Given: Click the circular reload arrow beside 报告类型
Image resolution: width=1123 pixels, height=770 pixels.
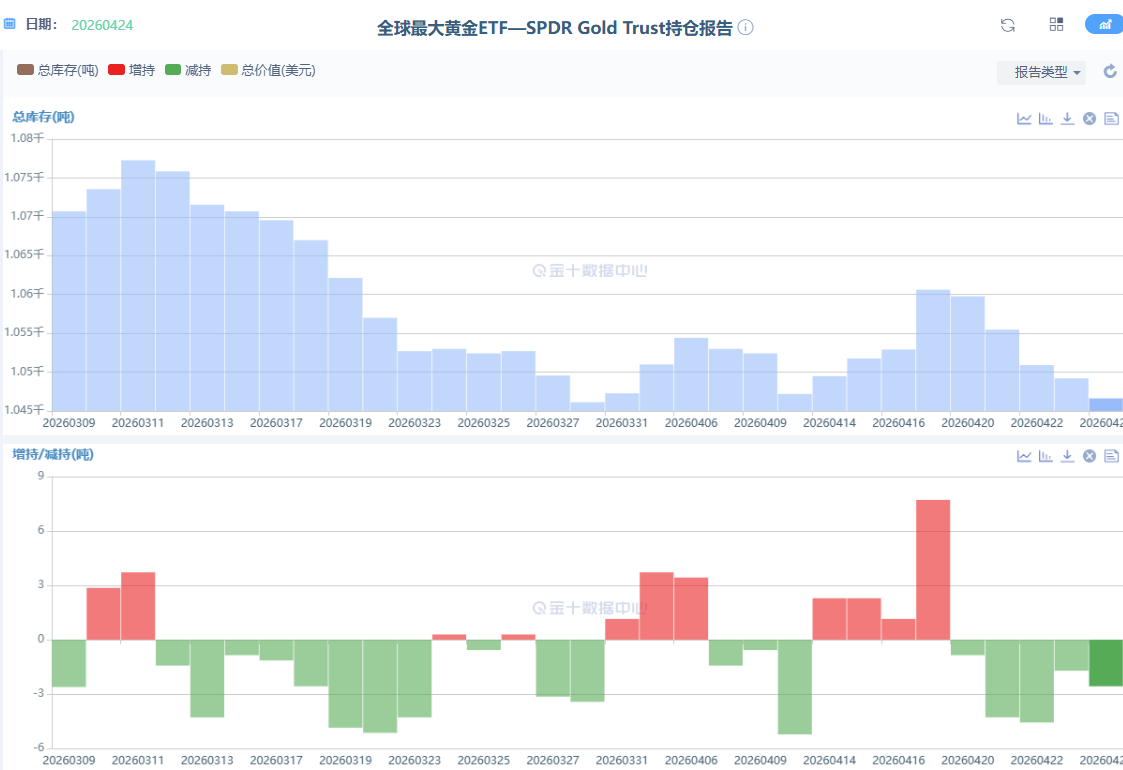Looking at the screenshot, I should [x=1110, y=71].
